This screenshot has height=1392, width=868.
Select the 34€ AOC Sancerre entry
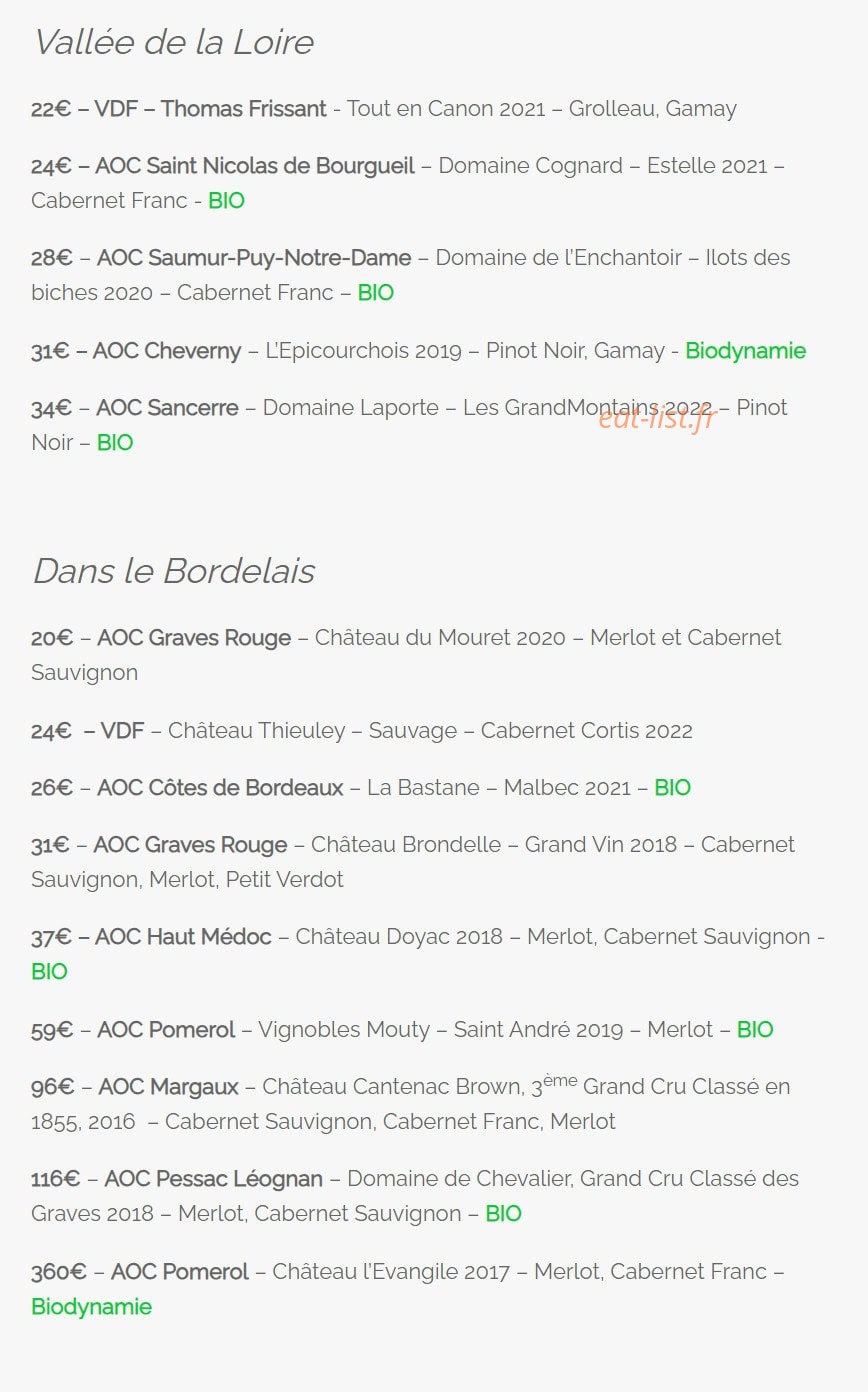coord(409,425)
